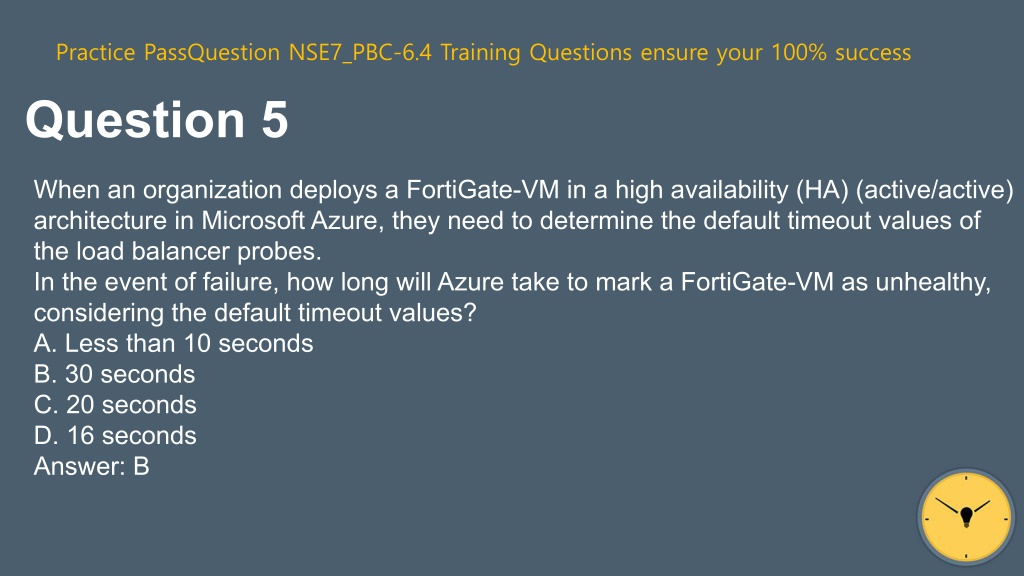Click PassQuestion in the yellow header

(x=212, y=52)
